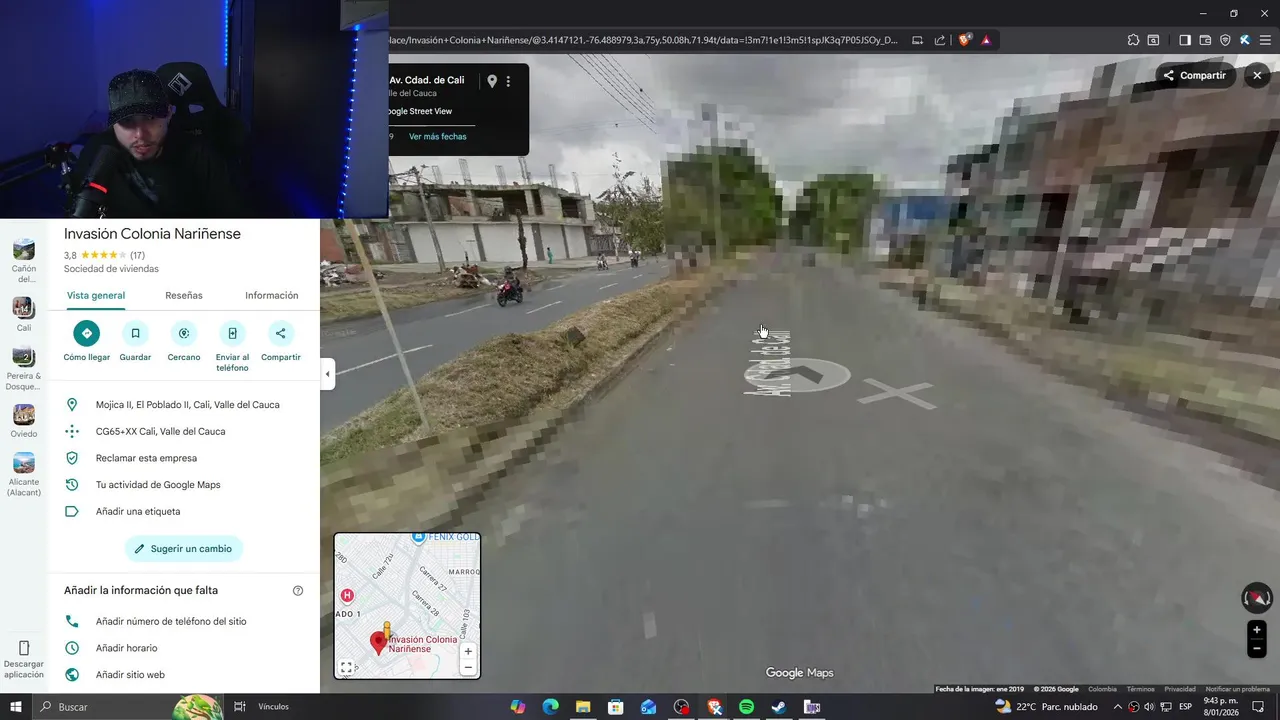Open the browser hamburger main menu

click(x=1264, y=40)
